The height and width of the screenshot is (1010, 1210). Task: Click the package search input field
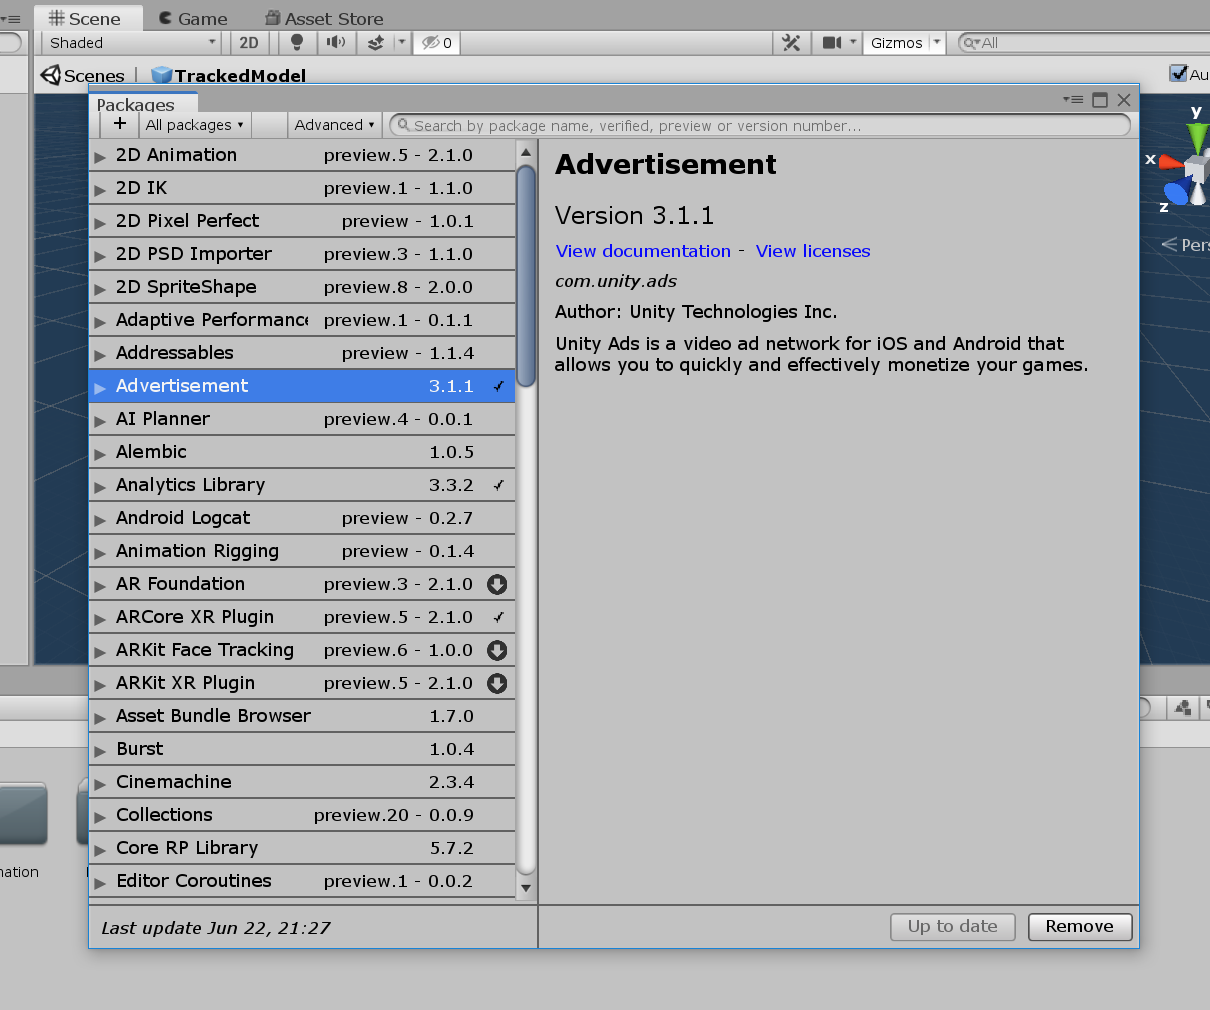tap(760, 125)
